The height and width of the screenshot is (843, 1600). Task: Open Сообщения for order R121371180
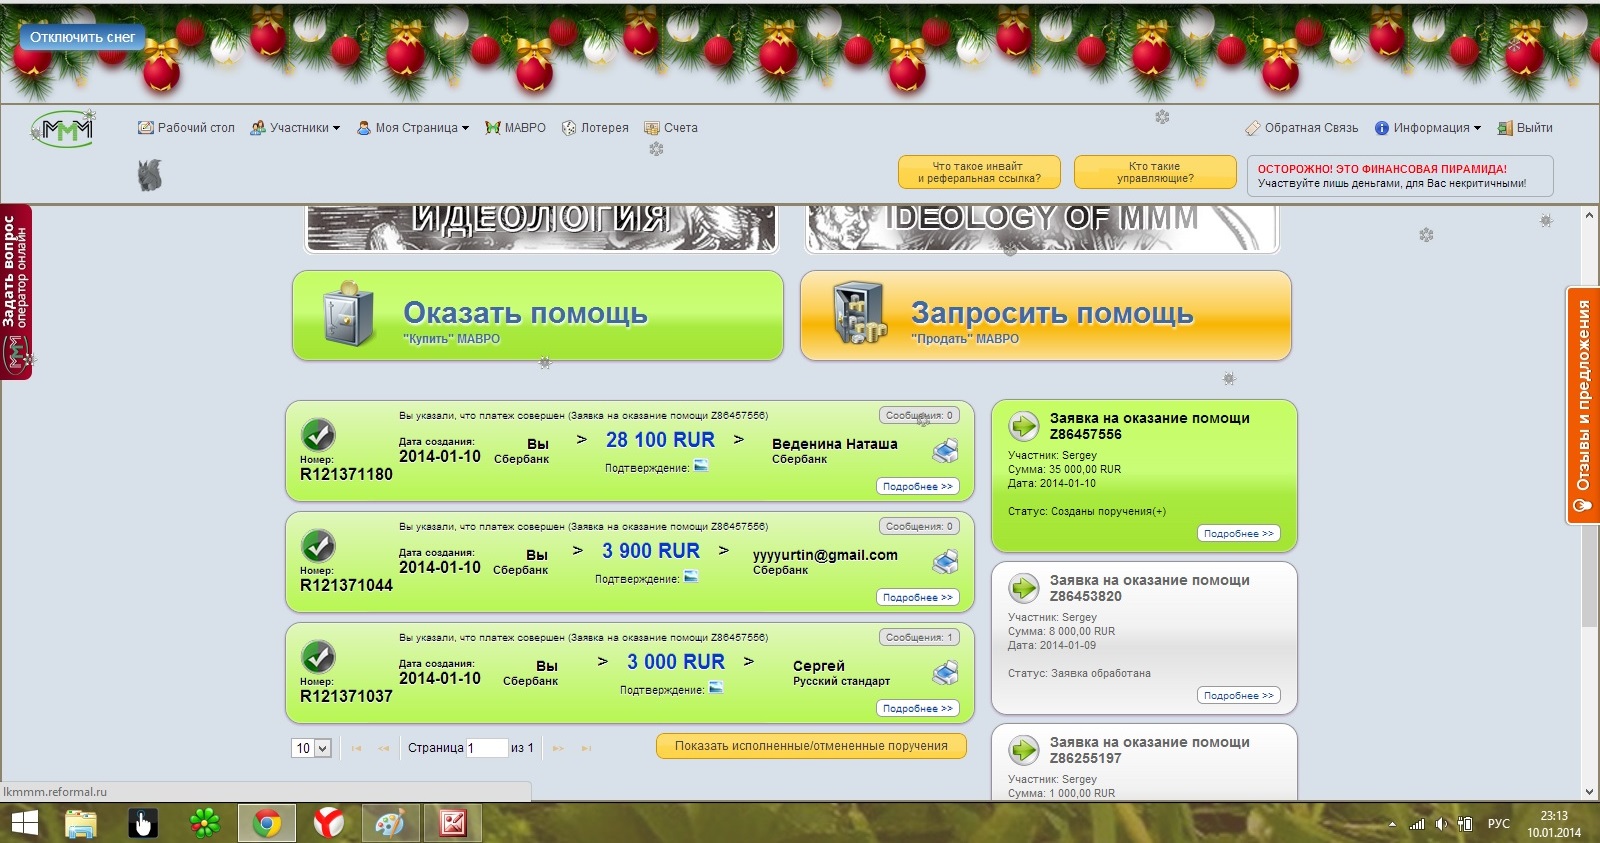[919, 415]
